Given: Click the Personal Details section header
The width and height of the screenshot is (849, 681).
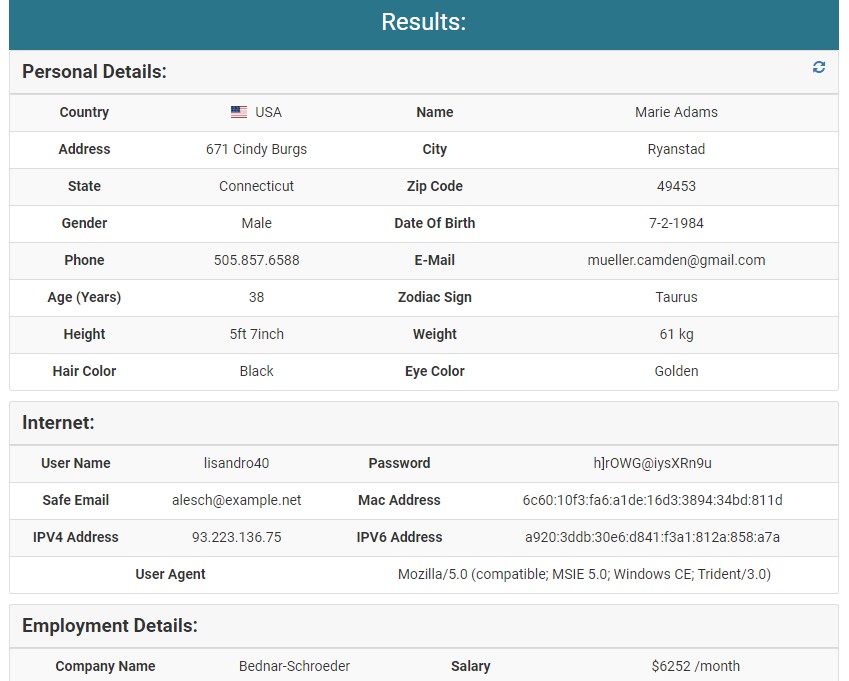Looking at the screenshot, I should 92,72.
